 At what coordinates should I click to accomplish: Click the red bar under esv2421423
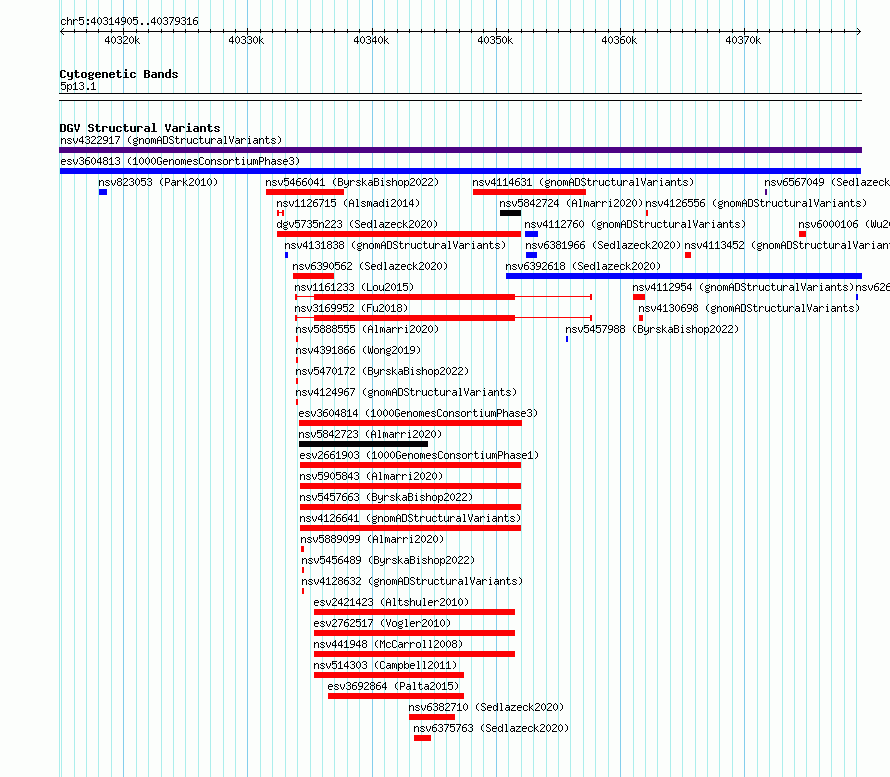414,612
